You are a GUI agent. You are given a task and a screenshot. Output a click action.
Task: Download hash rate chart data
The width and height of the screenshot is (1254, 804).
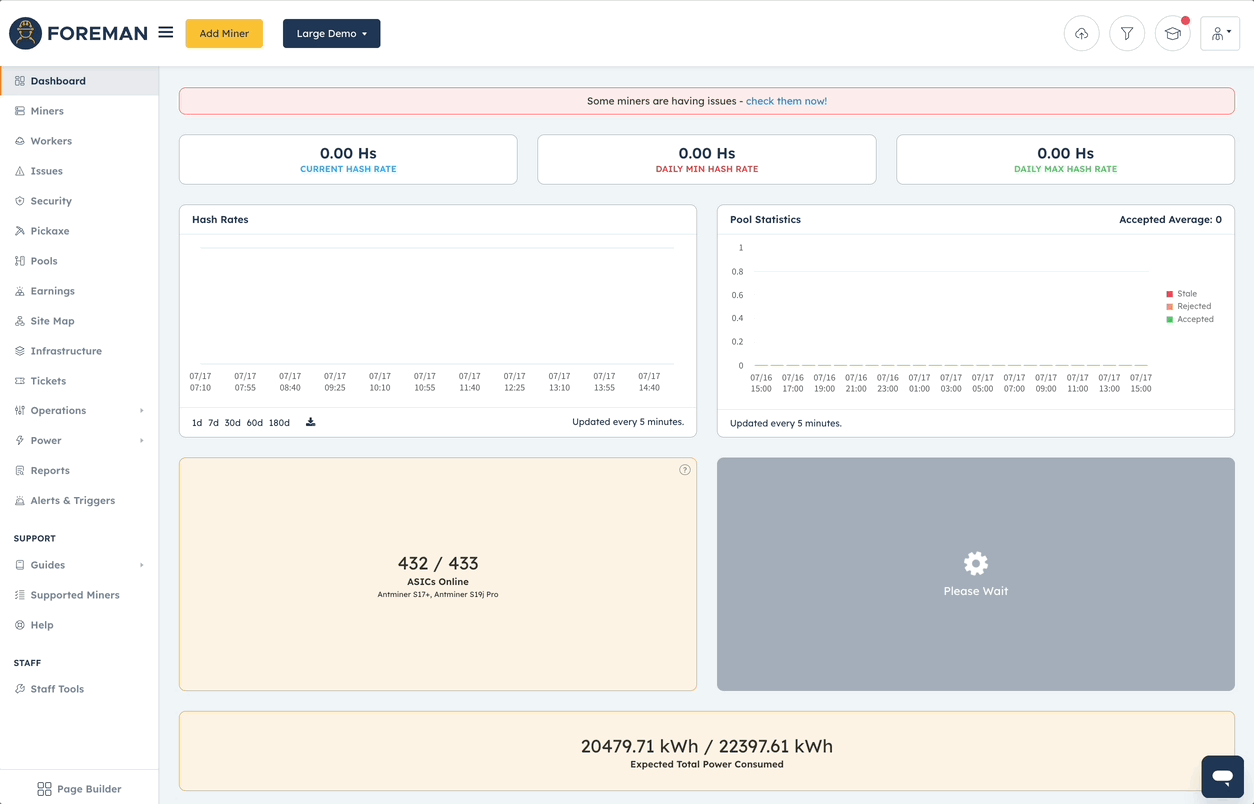[310, 422]
